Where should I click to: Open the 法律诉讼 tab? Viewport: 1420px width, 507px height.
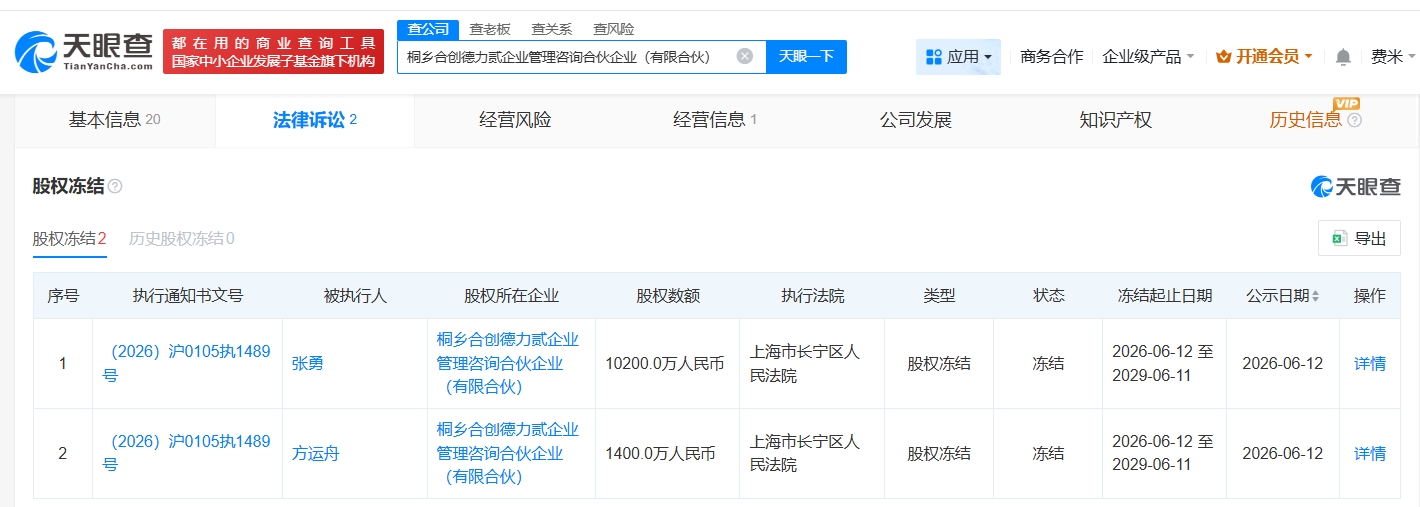(315, 120)
